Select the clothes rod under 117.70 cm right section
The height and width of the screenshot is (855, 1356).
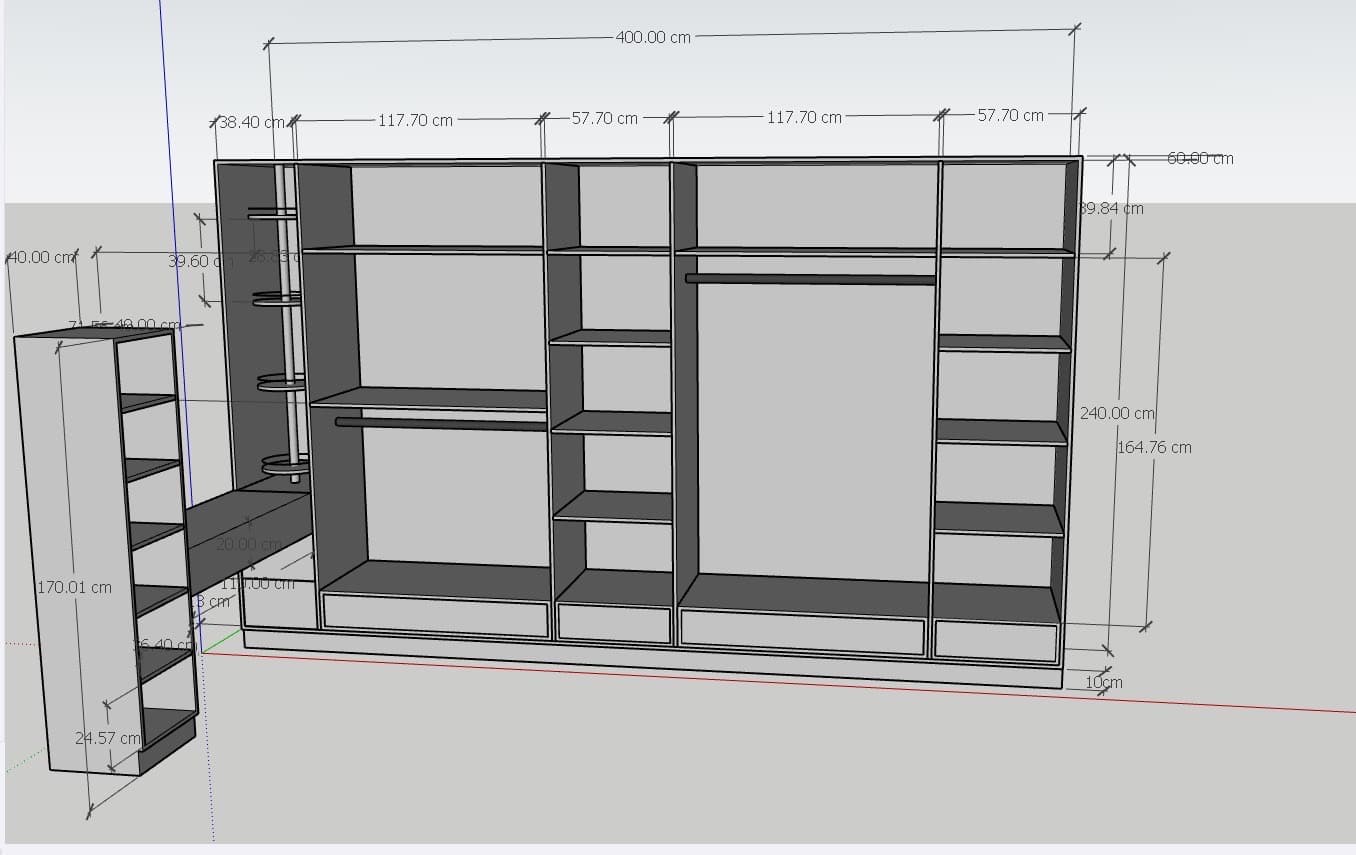[x=810, y=279]
